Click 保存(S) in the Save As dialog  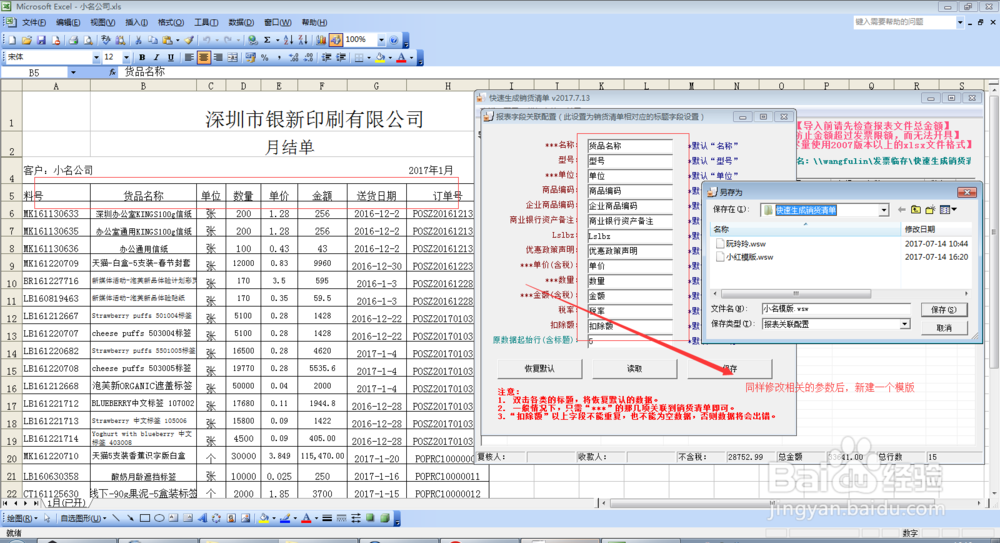coord(944,309)
